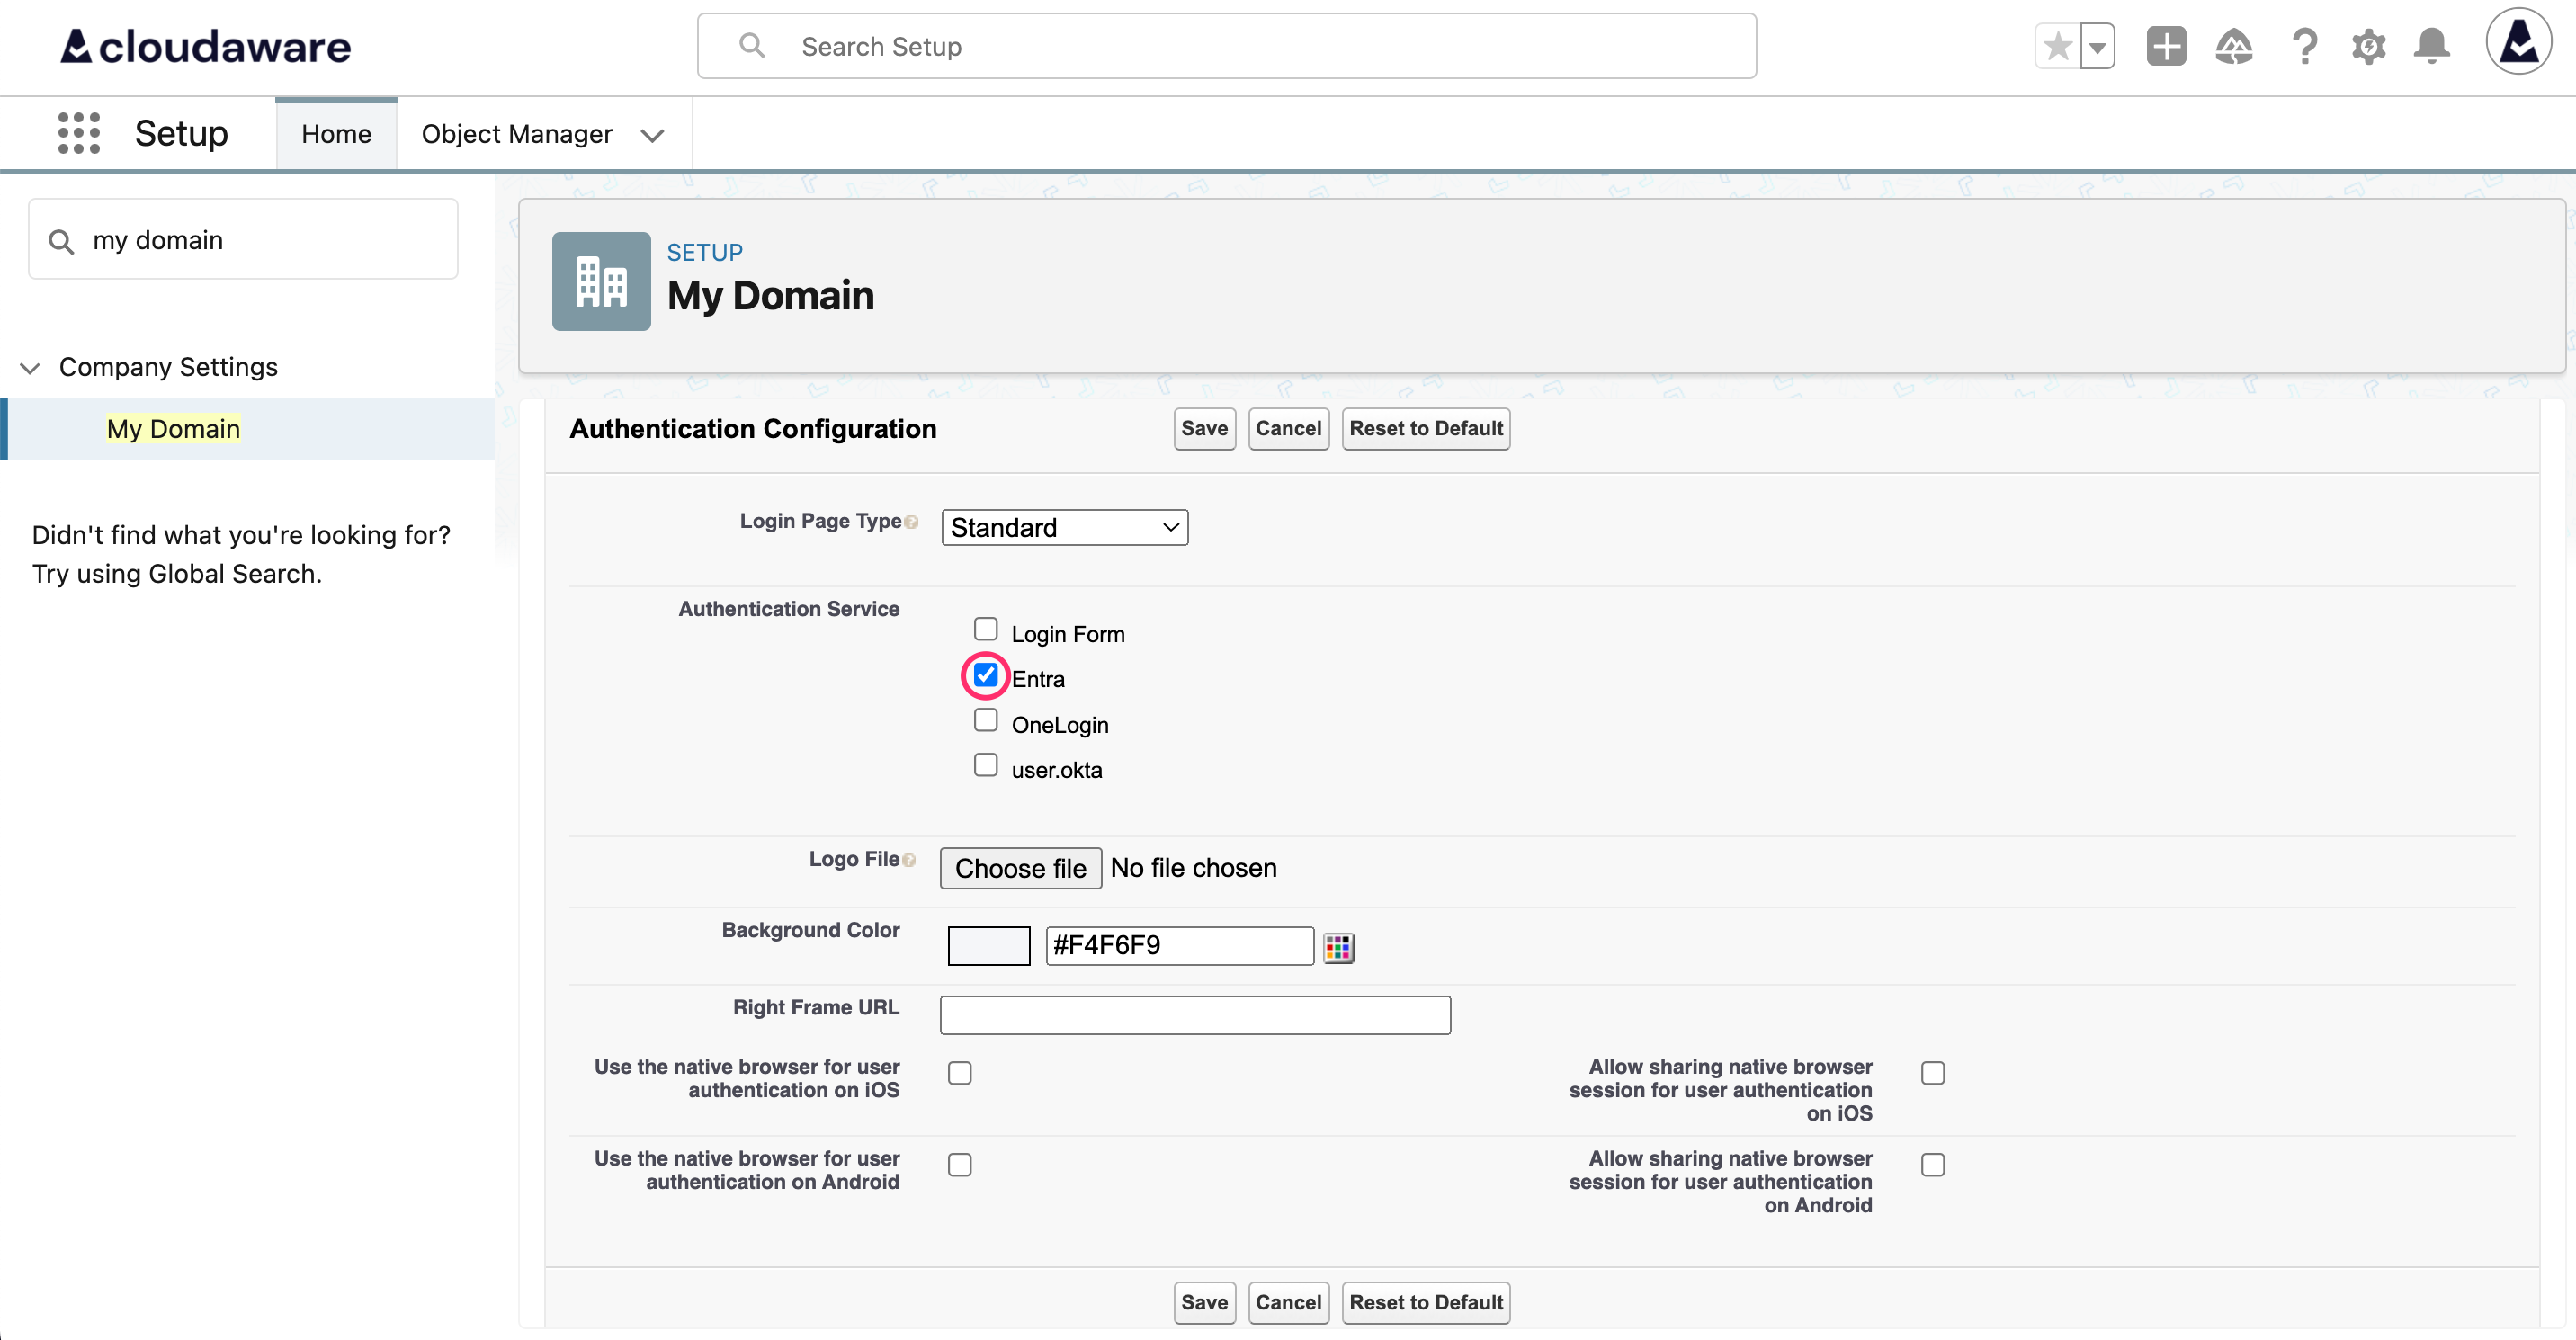Open the user avatar profile menu
2576x1340 pixels.
pos(2518,42)
